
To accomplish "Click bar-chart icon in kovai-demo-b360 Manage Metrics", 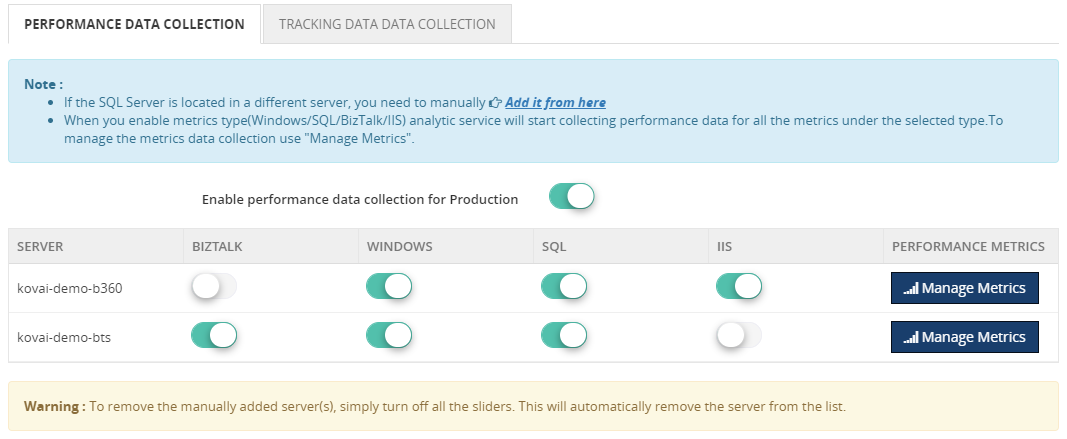I will (x=910, y=289).
